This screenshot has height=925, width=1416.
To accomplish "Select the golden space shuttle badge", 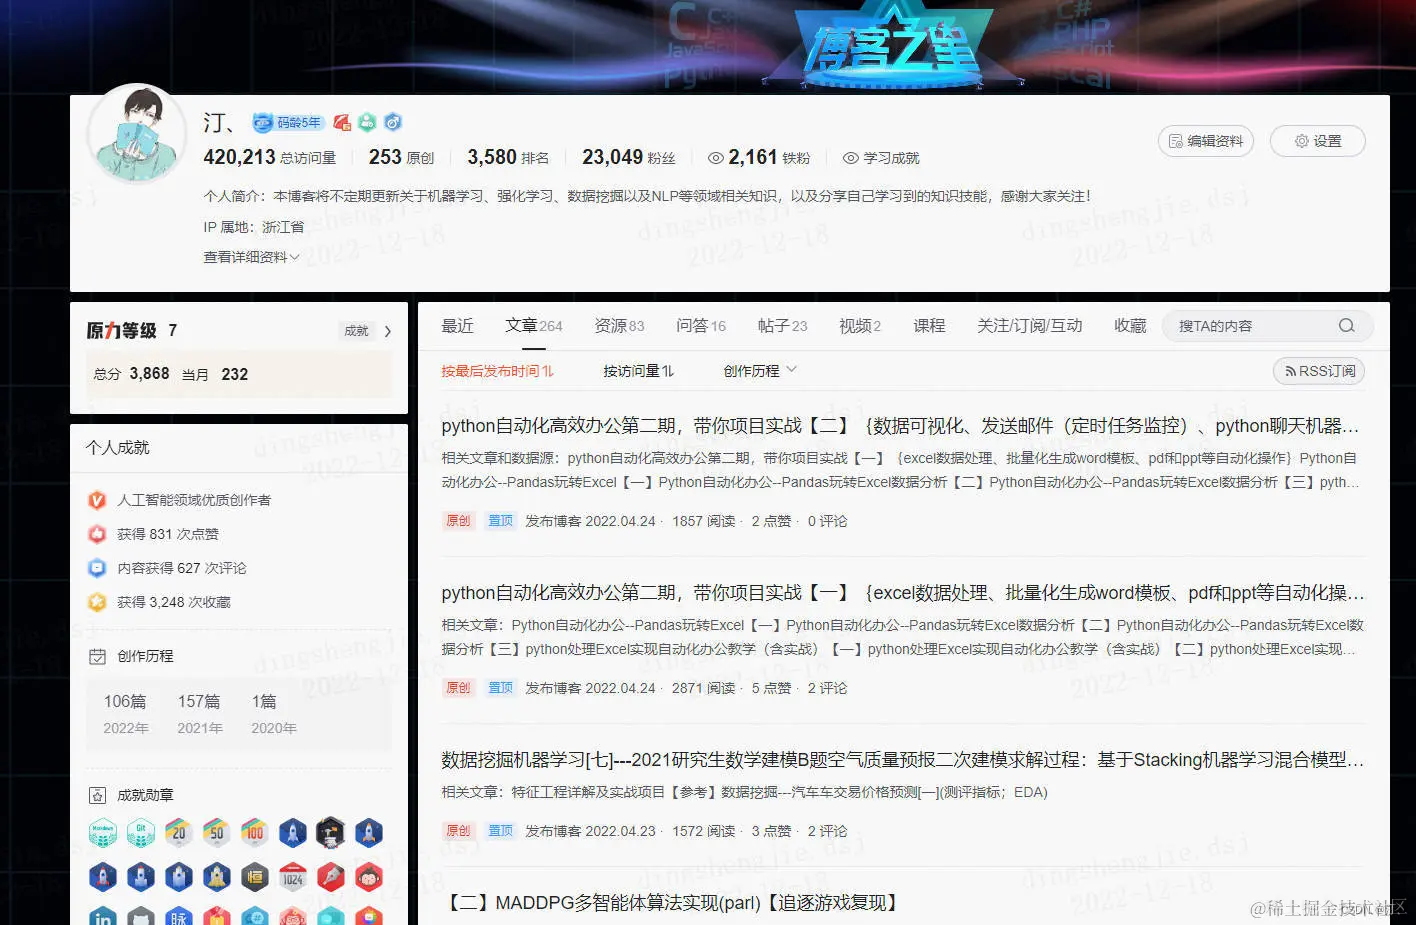I will pyautogui.click(x=217, y=877).
